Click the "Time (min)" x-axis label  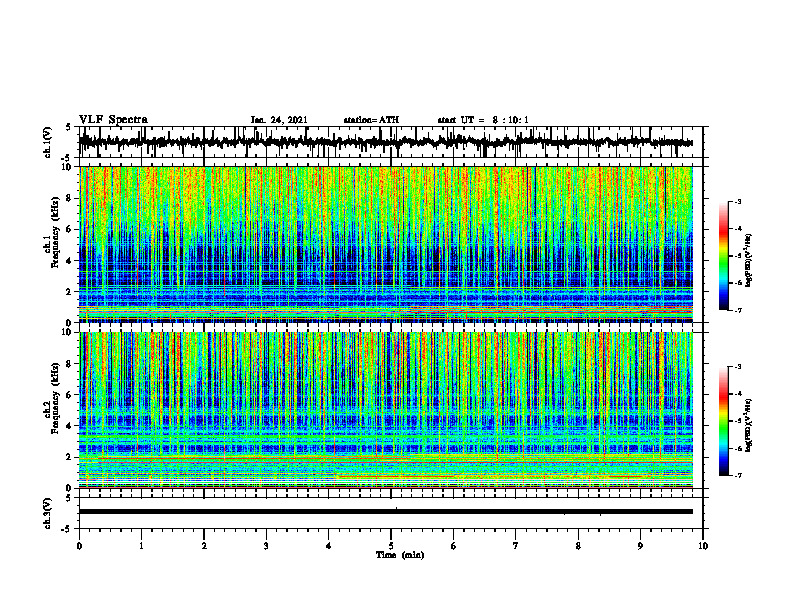(x=400, y=555)
